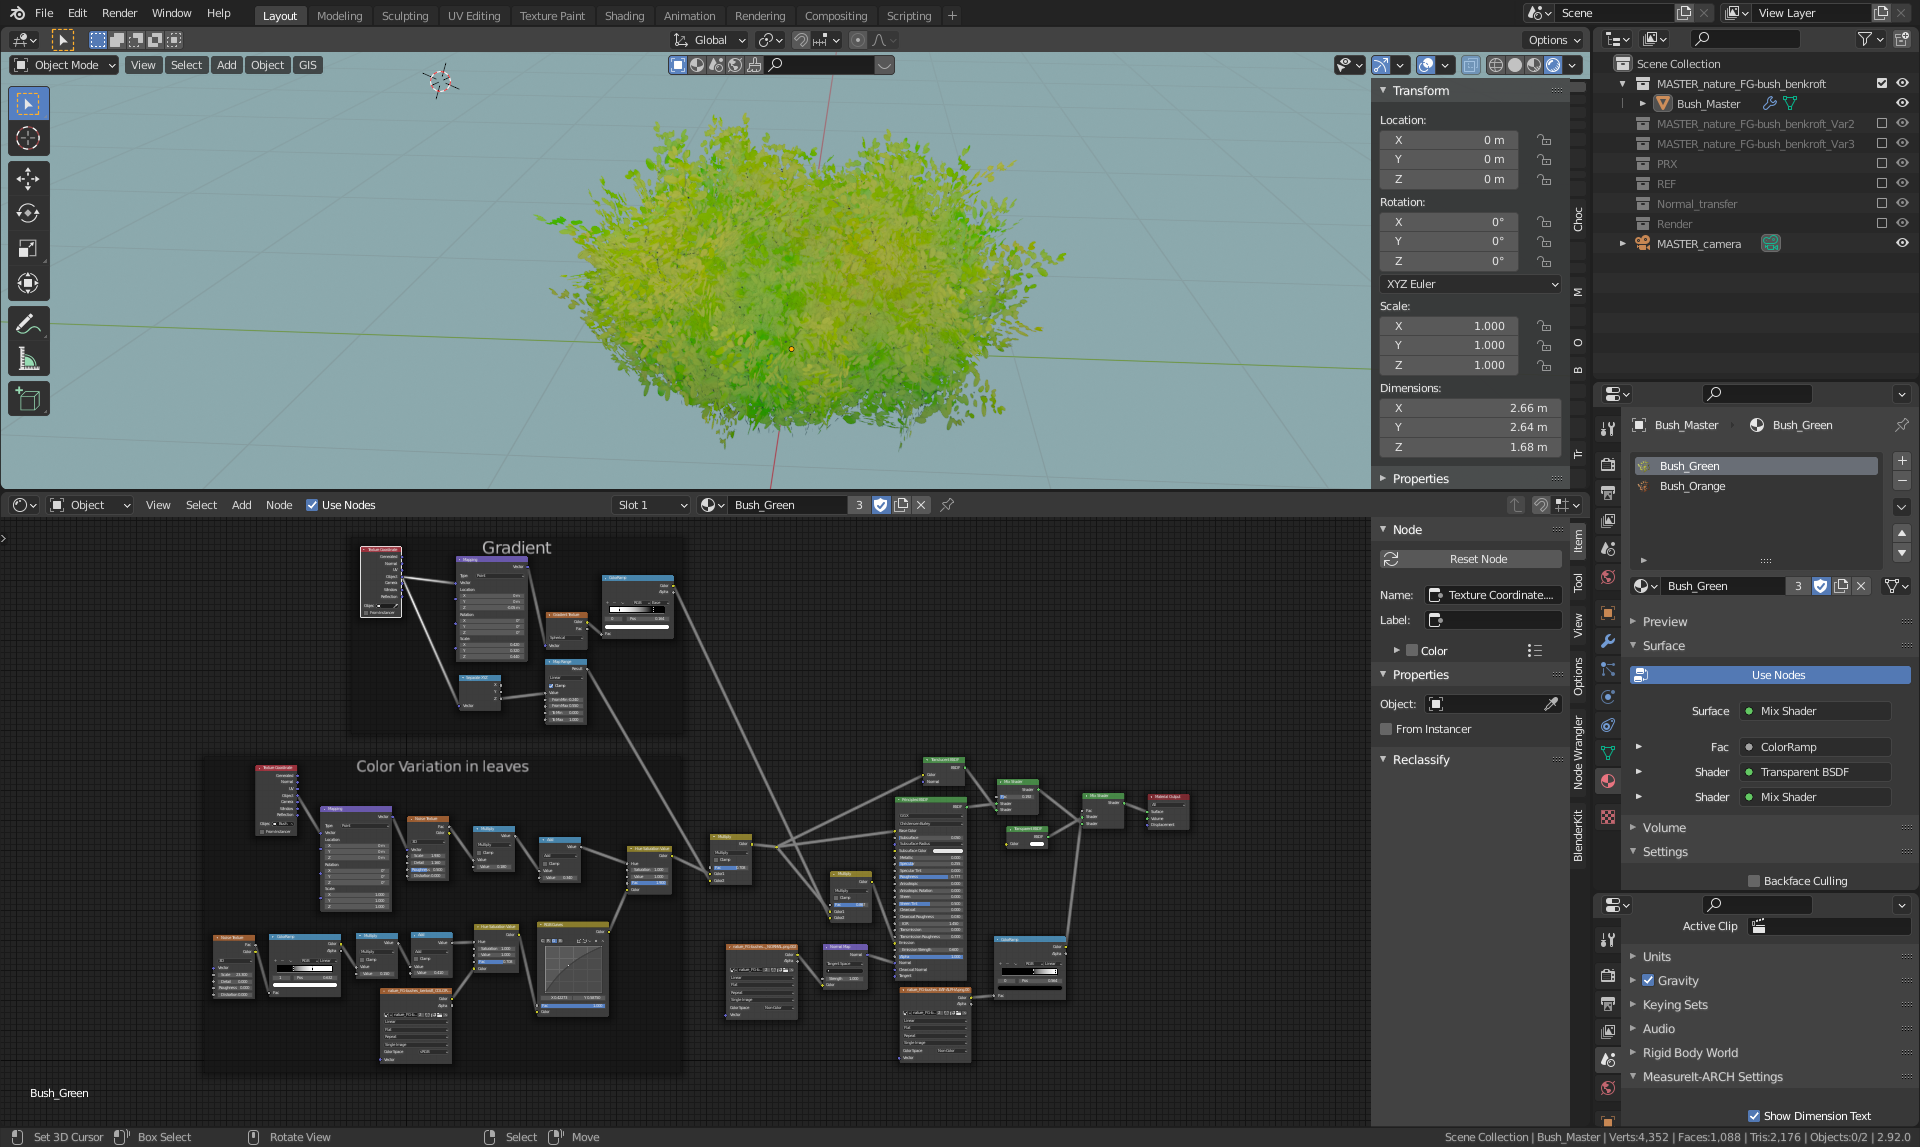Select the Annotate tool
Viewport: 1920px width, 1147px height.
click(28, 324)
